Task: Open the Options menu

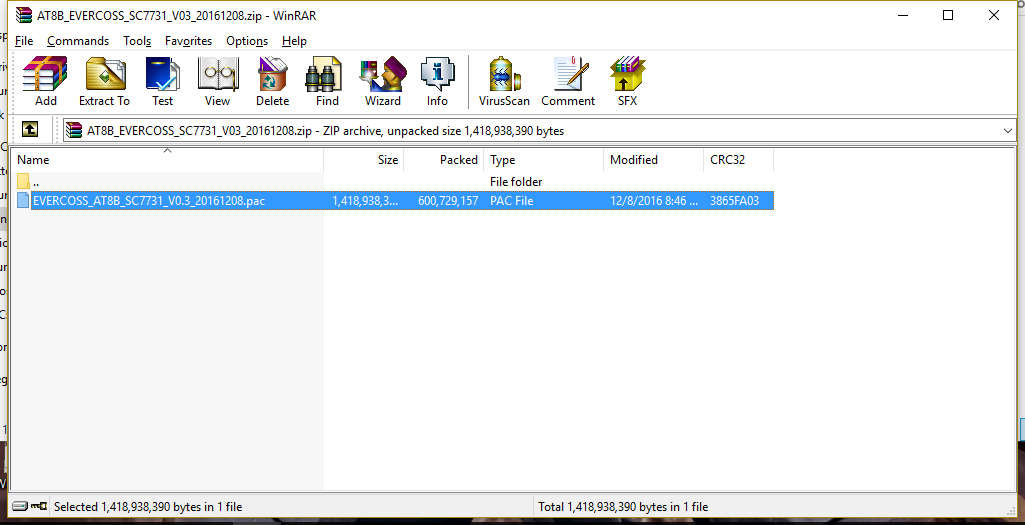Action: 247,41
